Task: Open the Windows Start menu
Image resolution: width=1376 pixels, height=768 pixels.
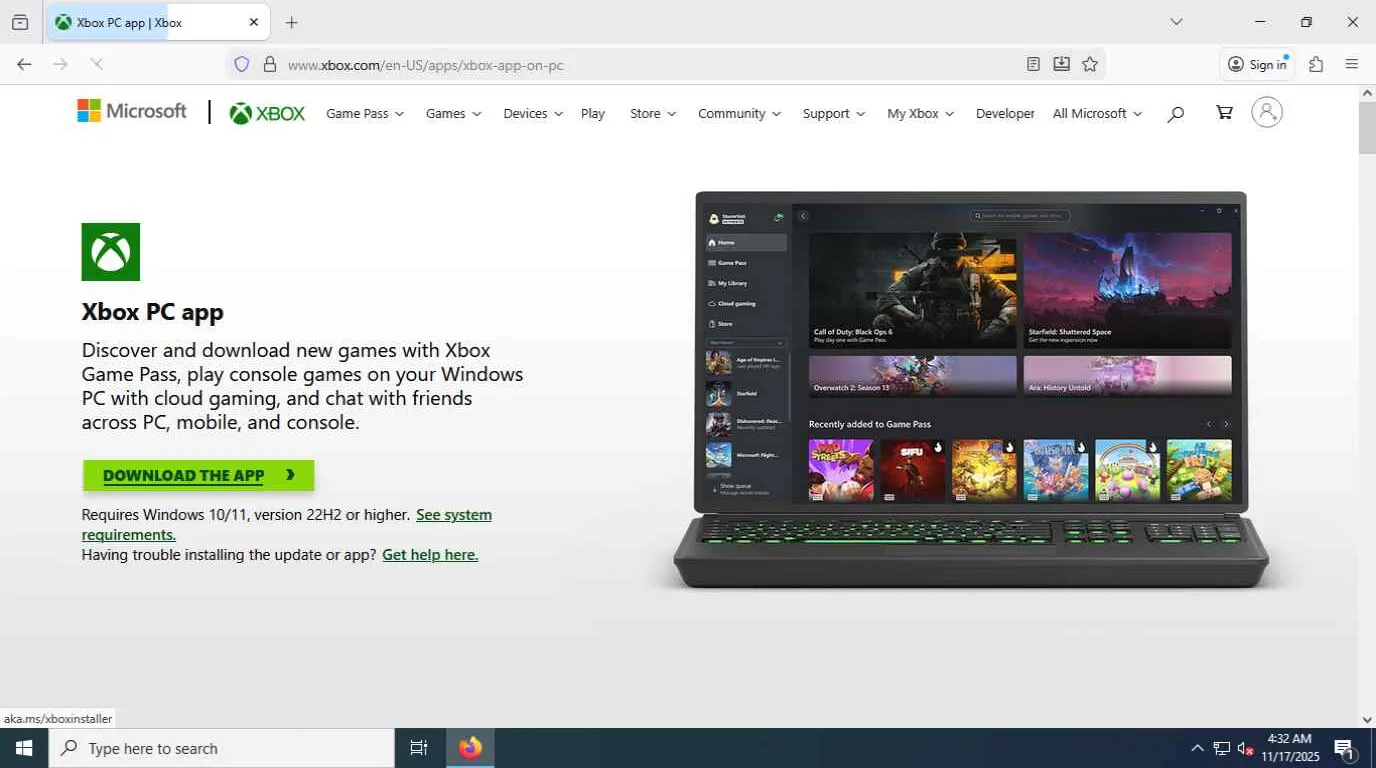Action: 24,748
